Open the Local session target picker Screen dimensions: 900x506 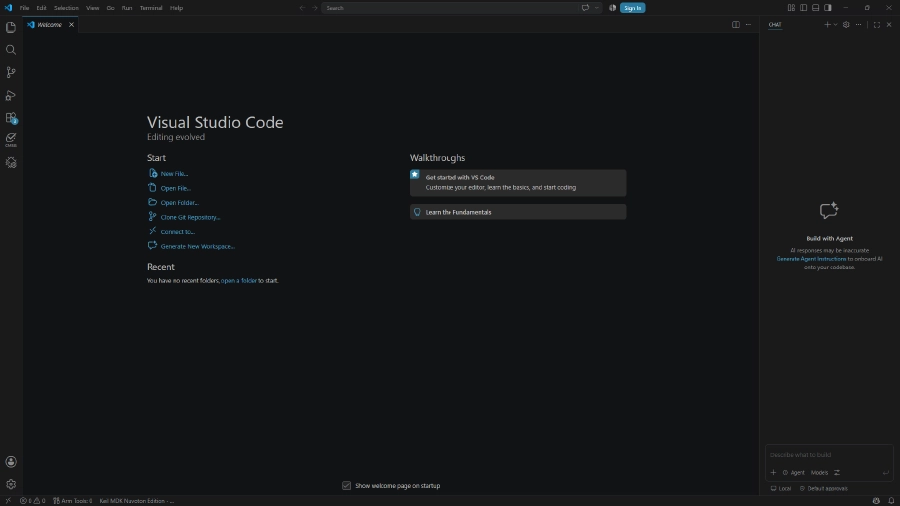point(781,489)
